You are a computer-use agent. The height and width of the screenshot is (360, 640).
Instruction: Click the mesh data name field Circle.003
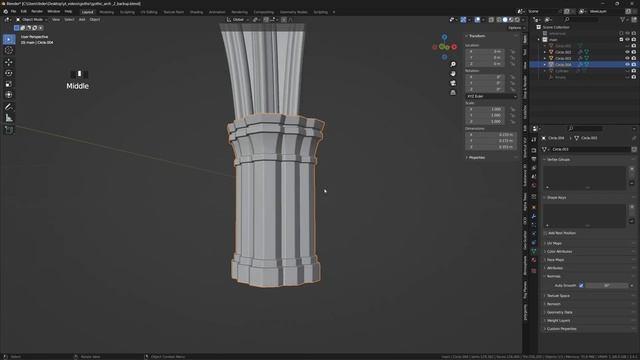click(x=590, y=149)
